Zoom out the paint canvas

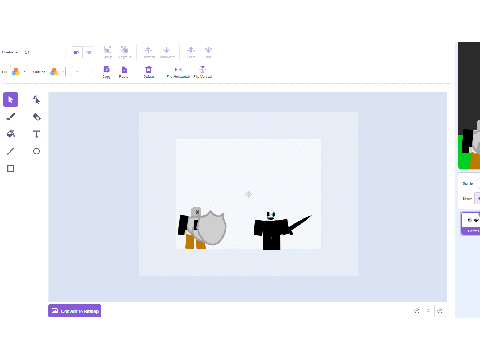(417, 311)
